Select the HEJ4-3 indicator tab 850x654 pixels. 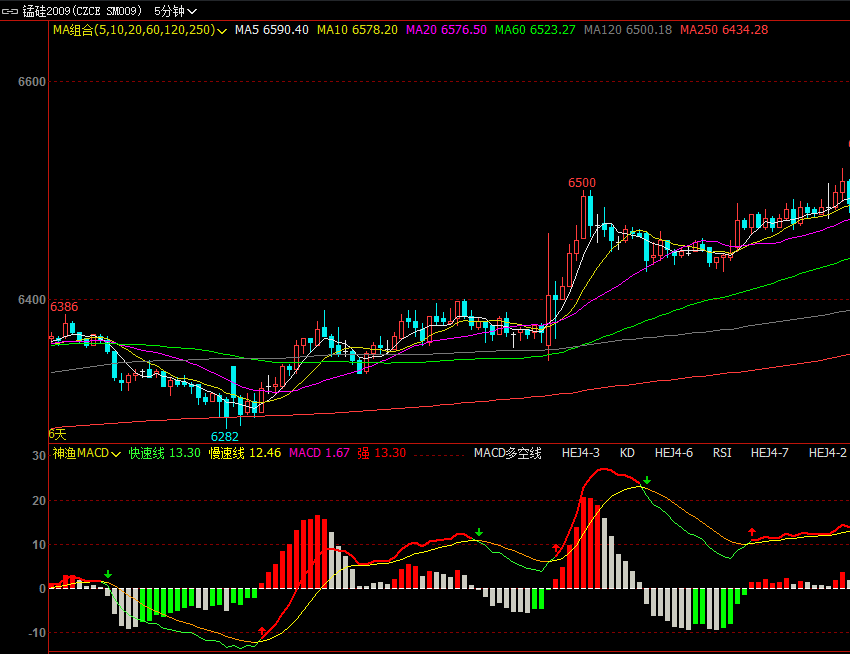click(x=581, y=453)
